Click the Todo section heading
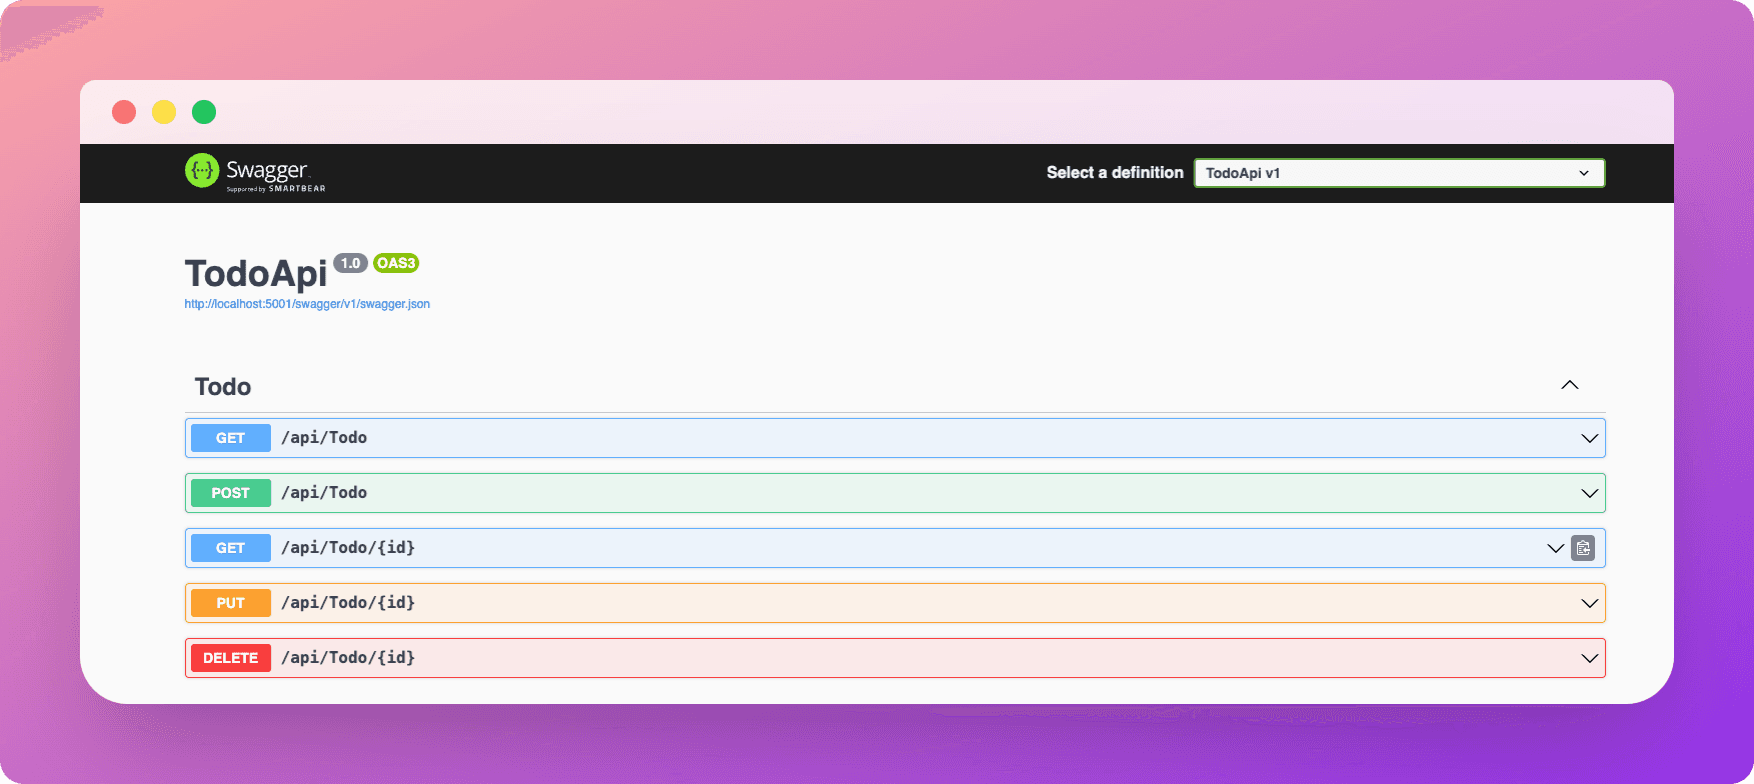1754x784 pixels. [x=223, y=387]
